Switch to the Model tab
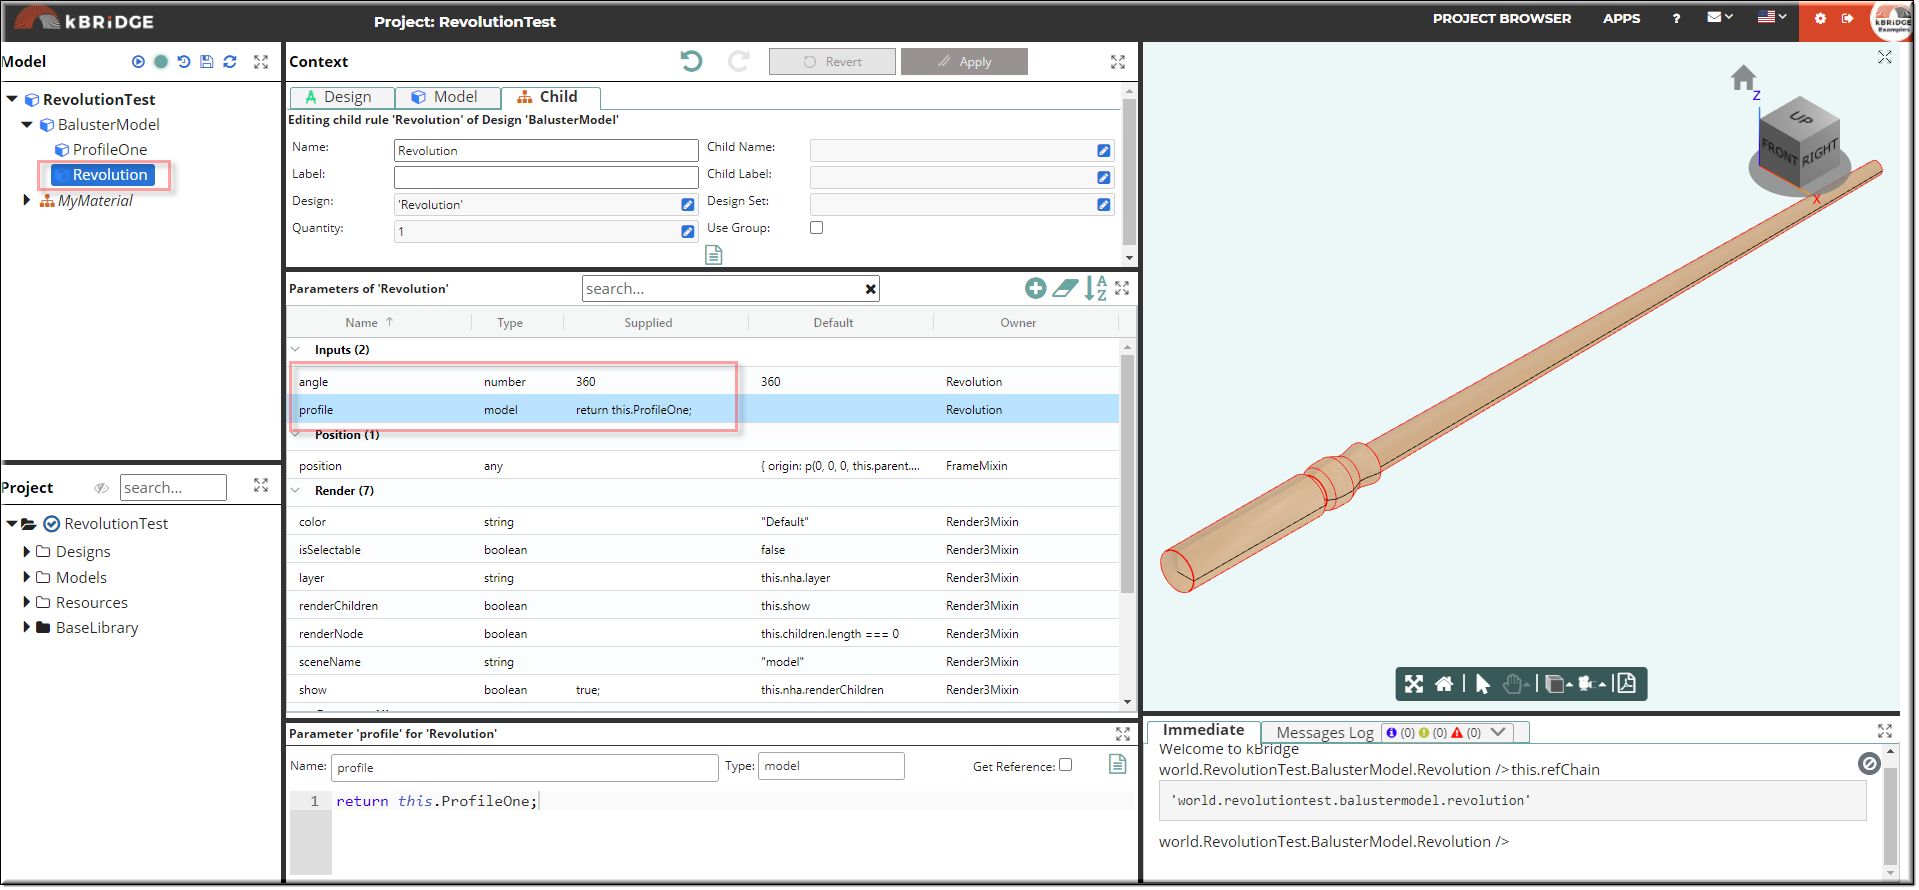 pos(447,97)
